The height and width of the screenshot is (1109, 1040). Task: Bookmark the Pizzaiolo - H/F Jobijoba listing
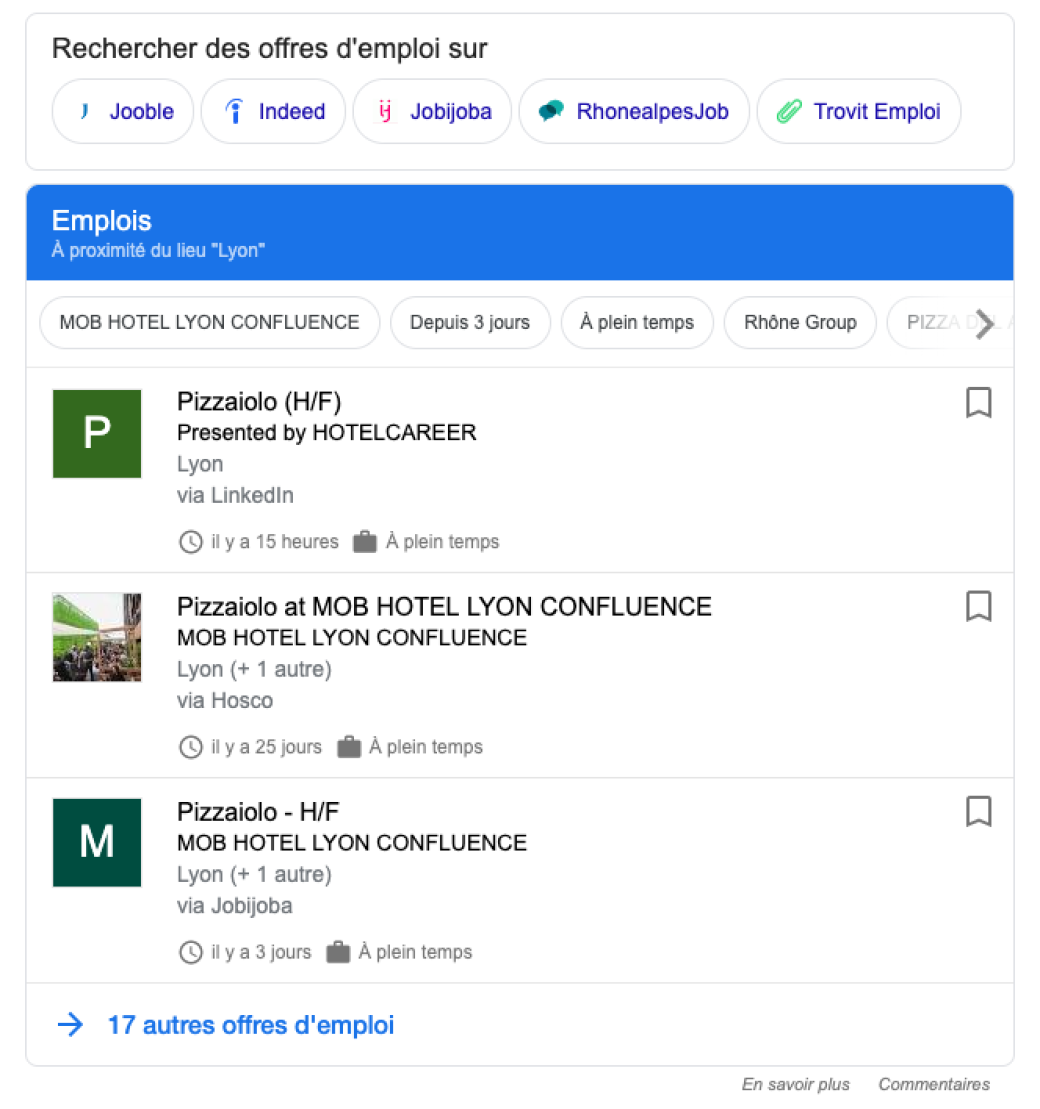(978, 811)
